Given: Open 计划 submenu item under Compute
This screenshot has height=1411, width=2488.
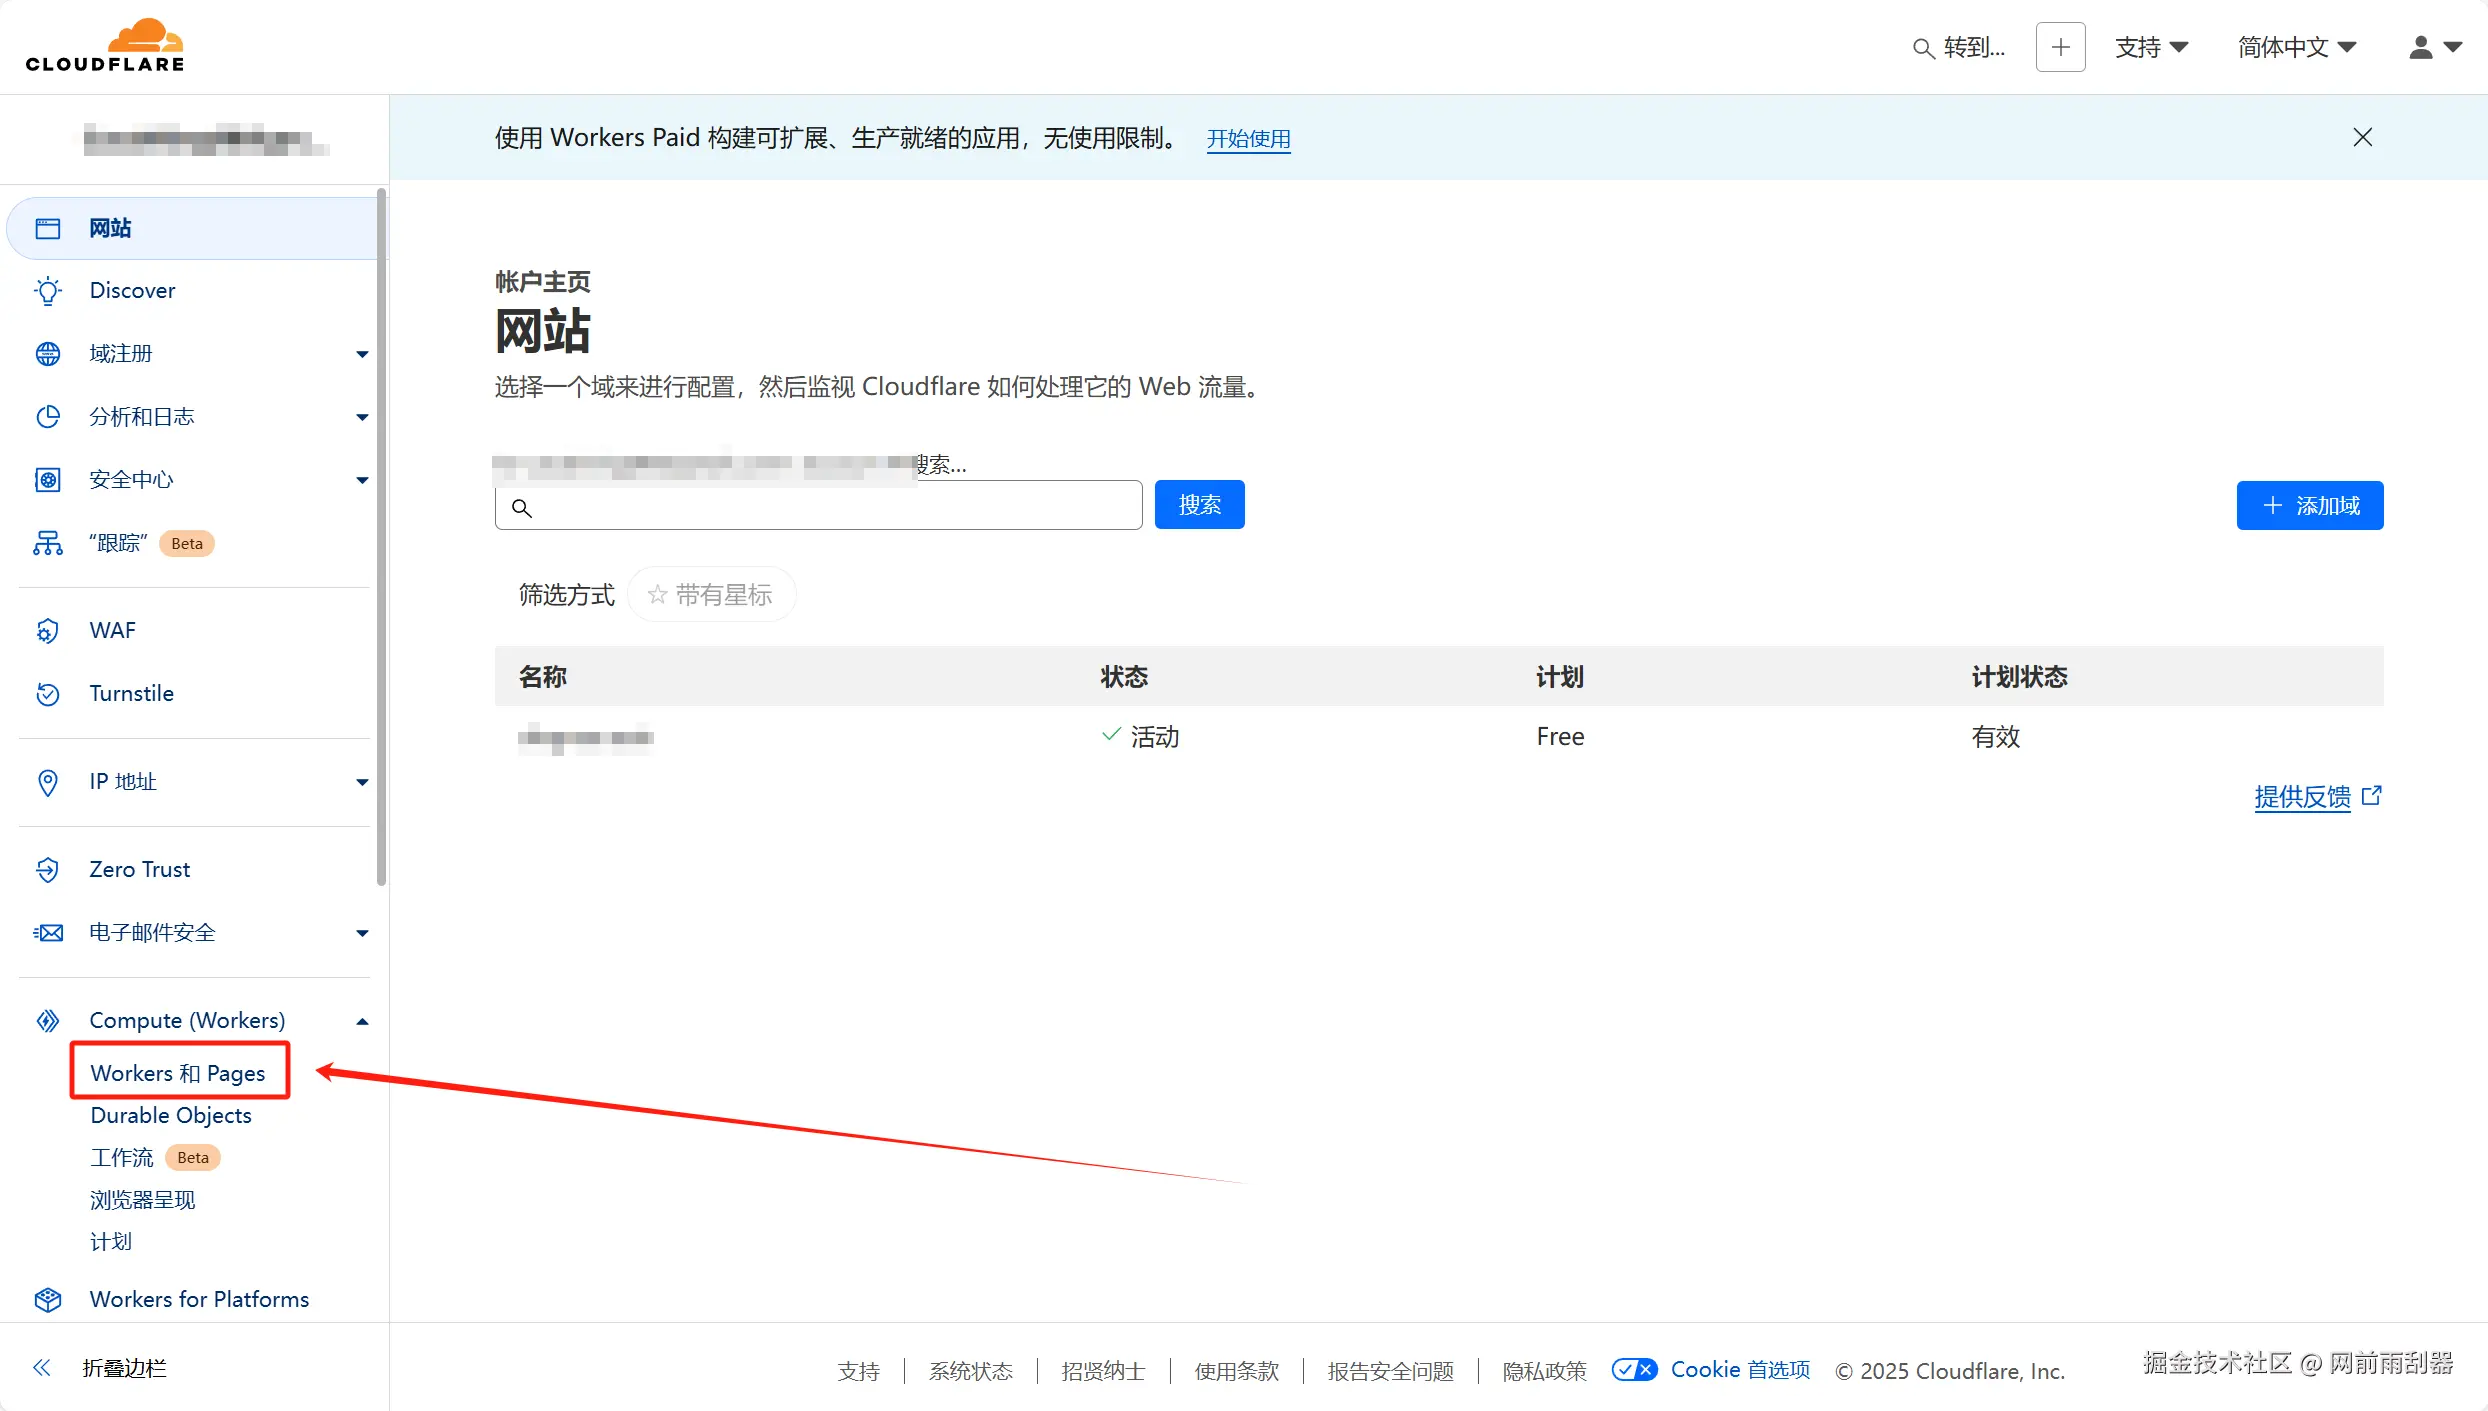Looking at the screenshot, I should [111, 1241].
